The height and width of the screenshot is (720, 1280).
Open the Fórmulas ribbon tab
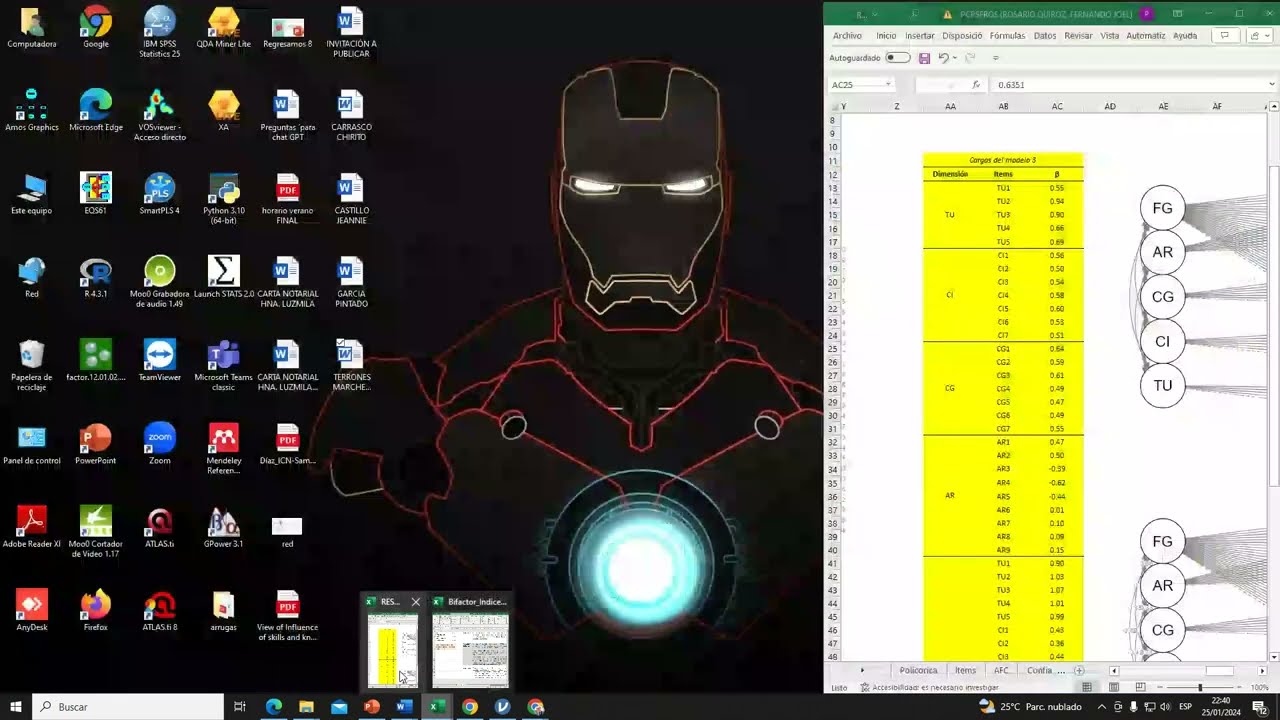(x=1007, y=35)
